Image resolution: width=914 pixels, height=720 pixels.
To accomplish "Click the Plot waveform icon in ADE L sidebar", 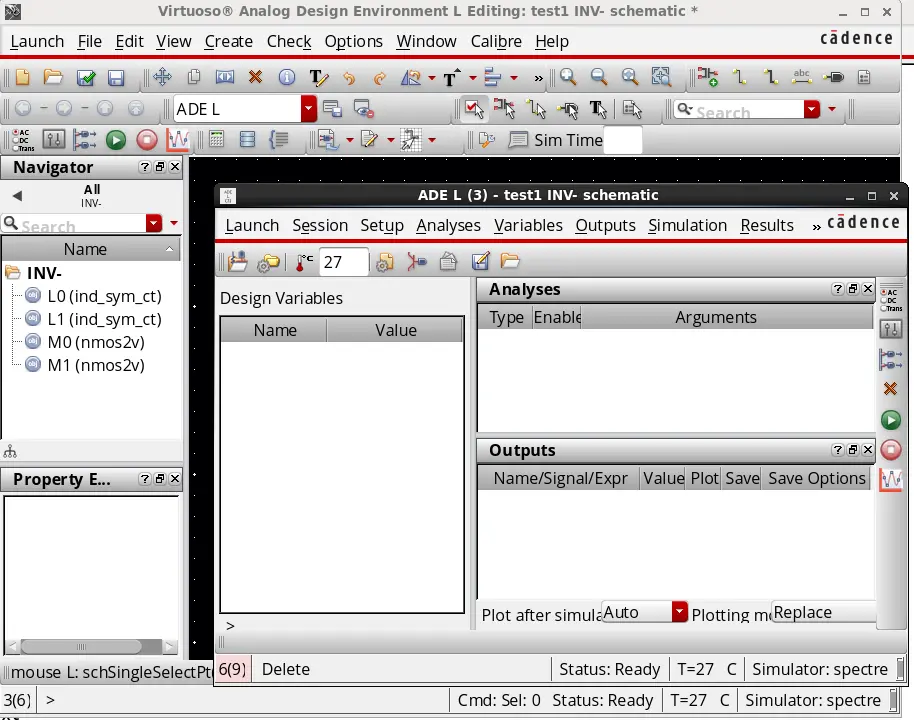I will pos(891,480).
